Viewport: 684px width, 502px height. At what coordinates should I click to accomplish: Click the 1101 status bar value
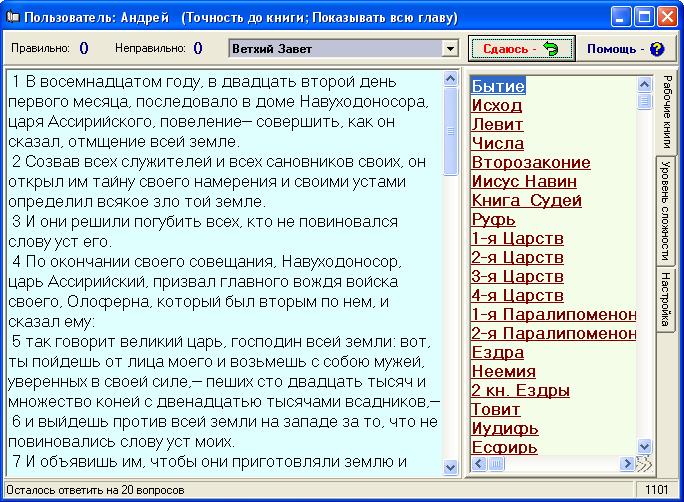point(657,490)
